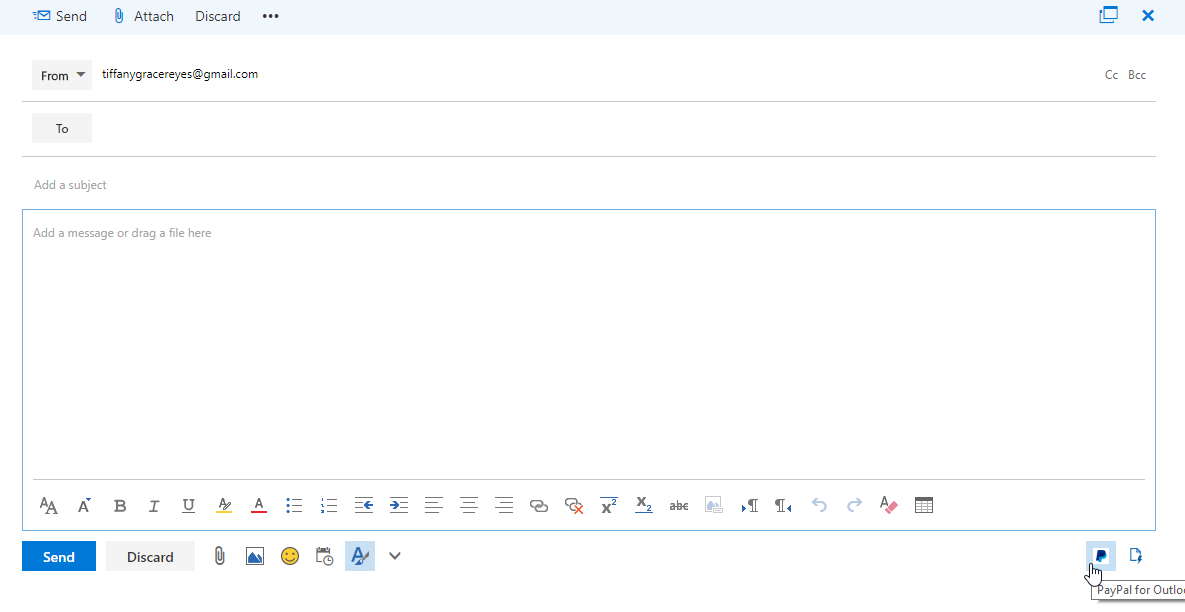Align text to the right
1185x612 pixels.
pyautogui.click(x=504, y=505)
